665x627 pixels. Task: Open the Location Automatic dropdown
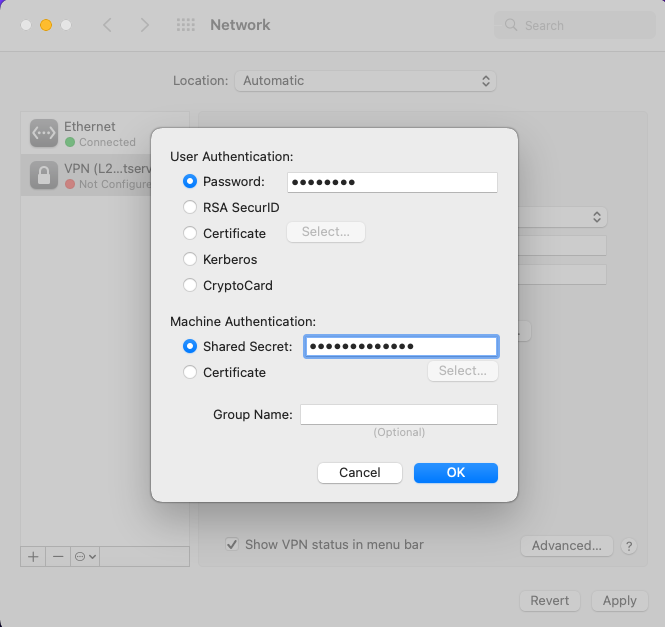(365, 81)
